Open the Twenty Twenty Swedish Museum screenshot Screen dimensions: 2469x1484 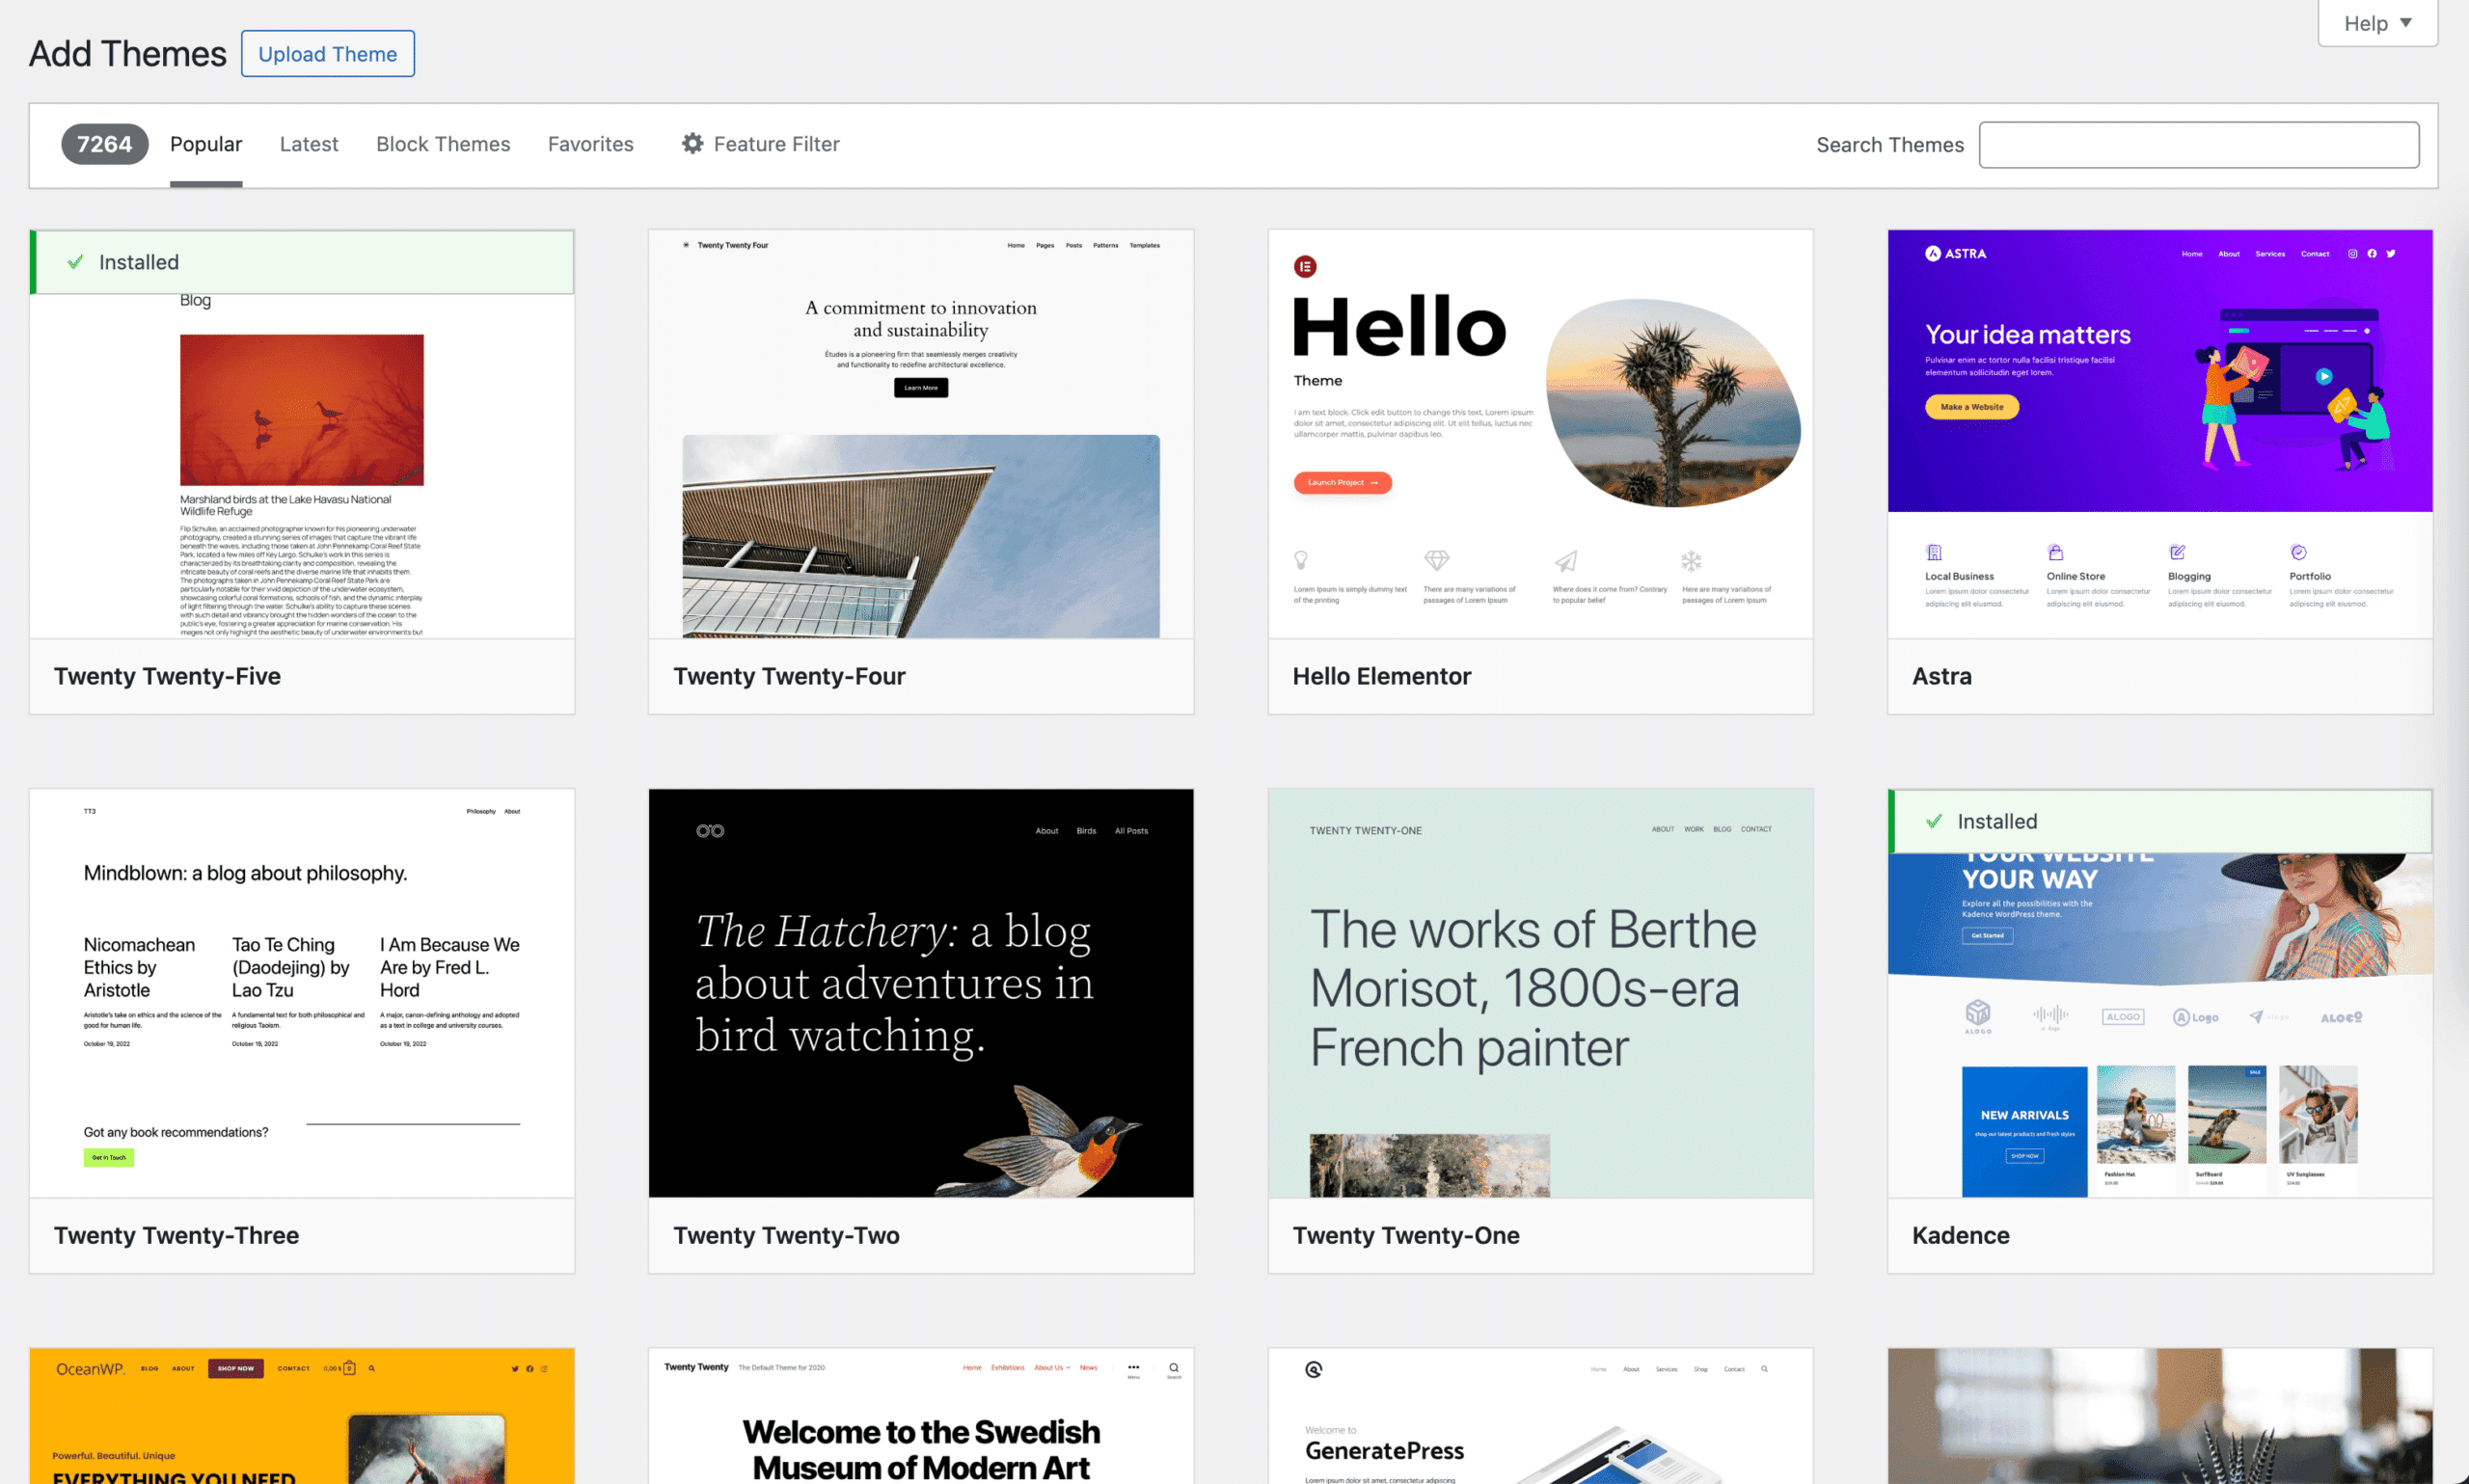click(x=921, y=1416)
